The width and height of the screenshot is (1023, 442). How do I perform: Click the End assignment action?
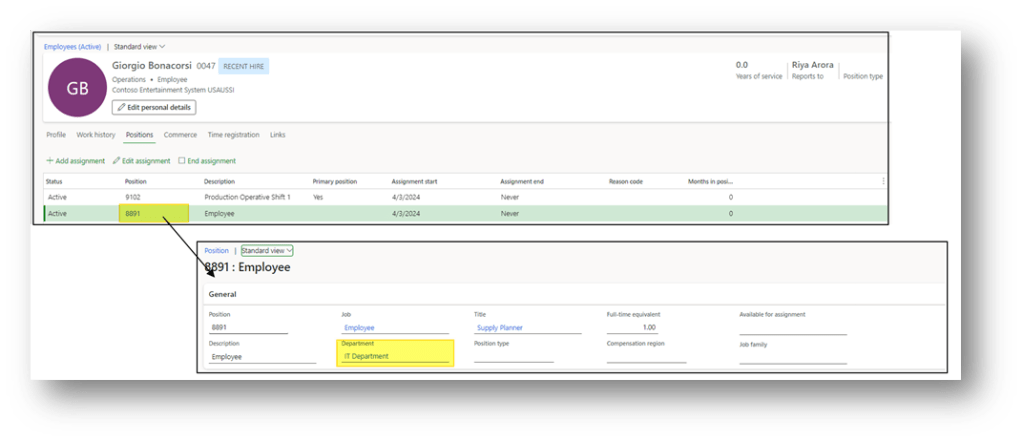coord(207,160)
